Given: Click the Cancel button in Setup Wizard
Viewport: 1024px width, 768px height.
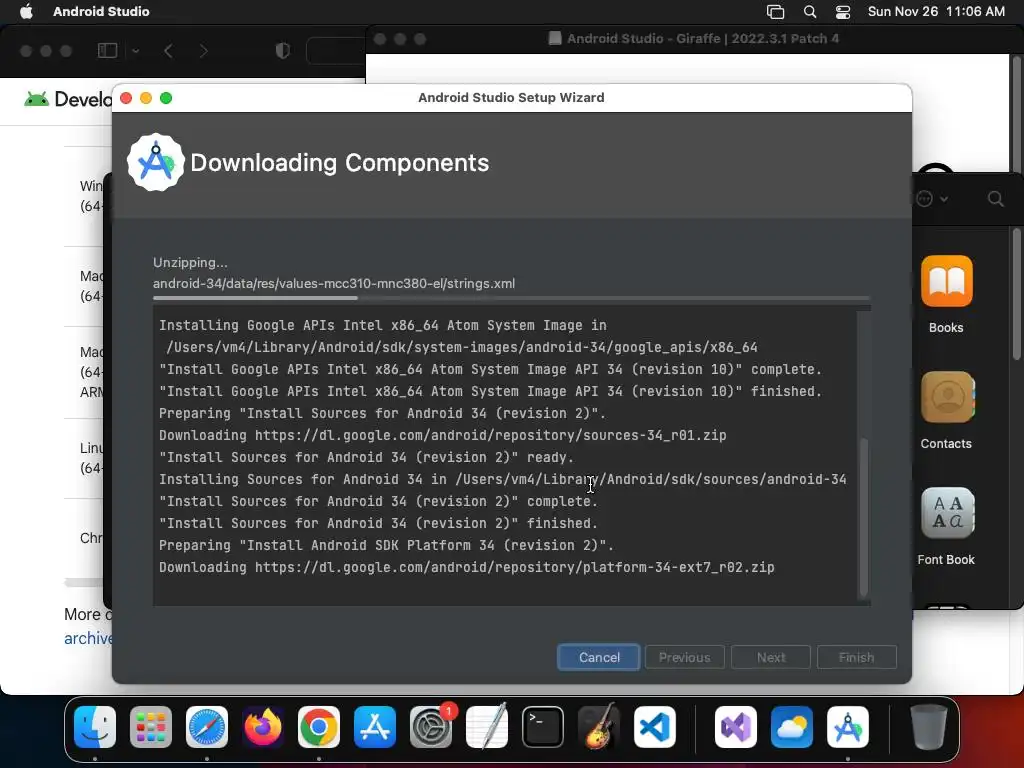Looking at the screenshot, I should (x=598, y=657).
